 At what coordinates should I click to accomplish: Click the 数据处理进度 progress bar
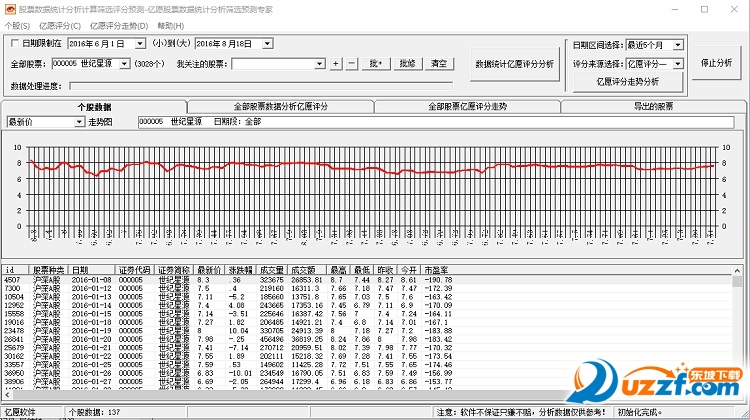pos(261,86)
